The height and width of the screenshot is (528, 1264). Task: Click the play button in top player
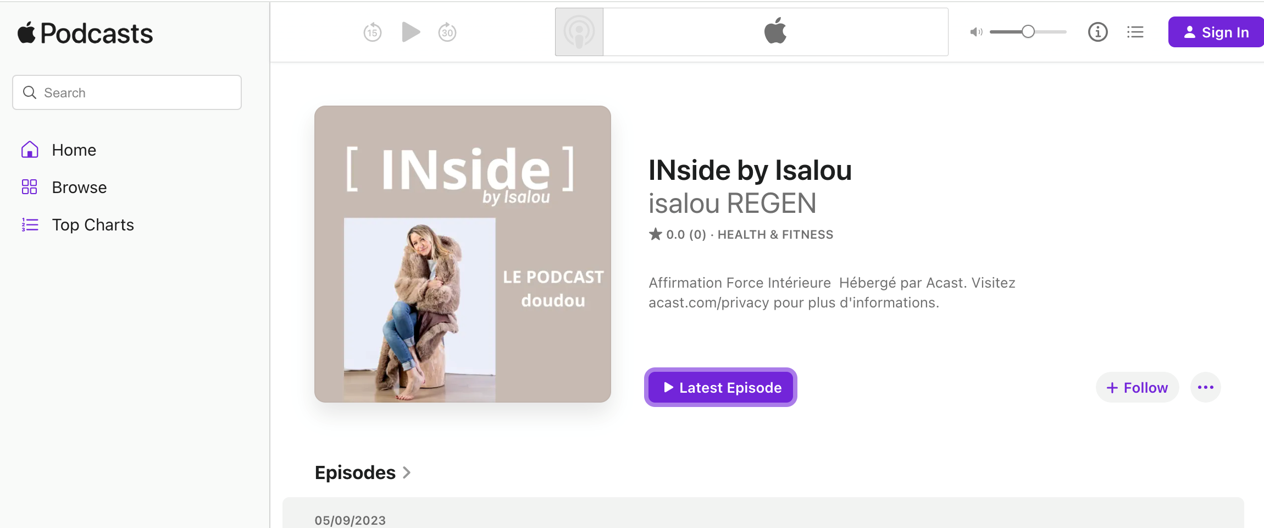pyautogui.click(x=411, y=32)
